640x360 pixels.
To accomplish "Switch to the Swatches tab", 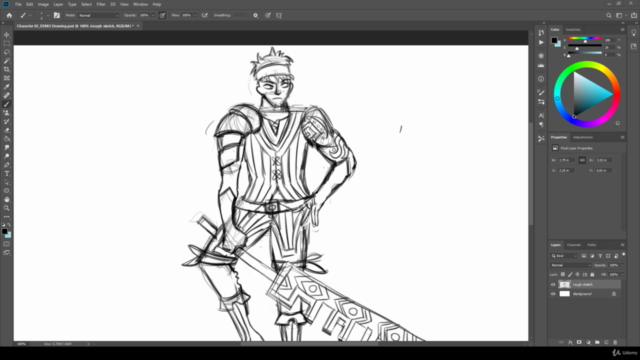I will (x=573, y=30).
